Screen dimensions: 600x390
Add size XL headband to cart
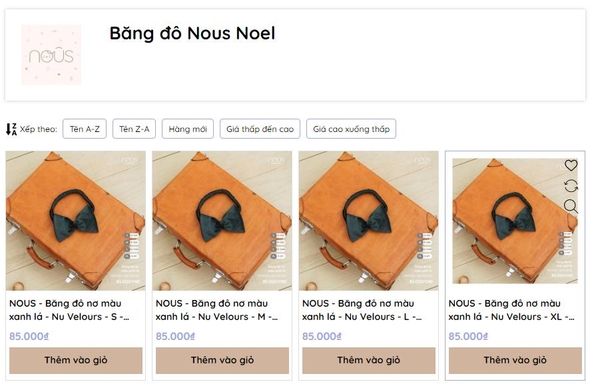pos(515,361)
